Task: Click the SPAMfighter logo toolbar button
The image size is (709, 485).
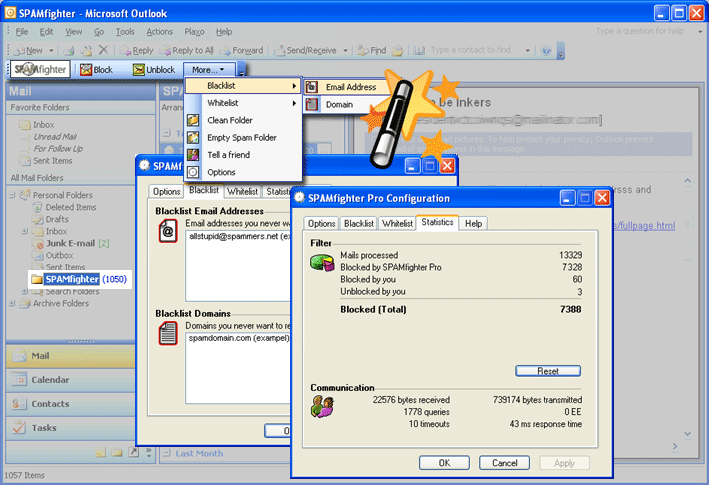Action: (x=40, y=69)
